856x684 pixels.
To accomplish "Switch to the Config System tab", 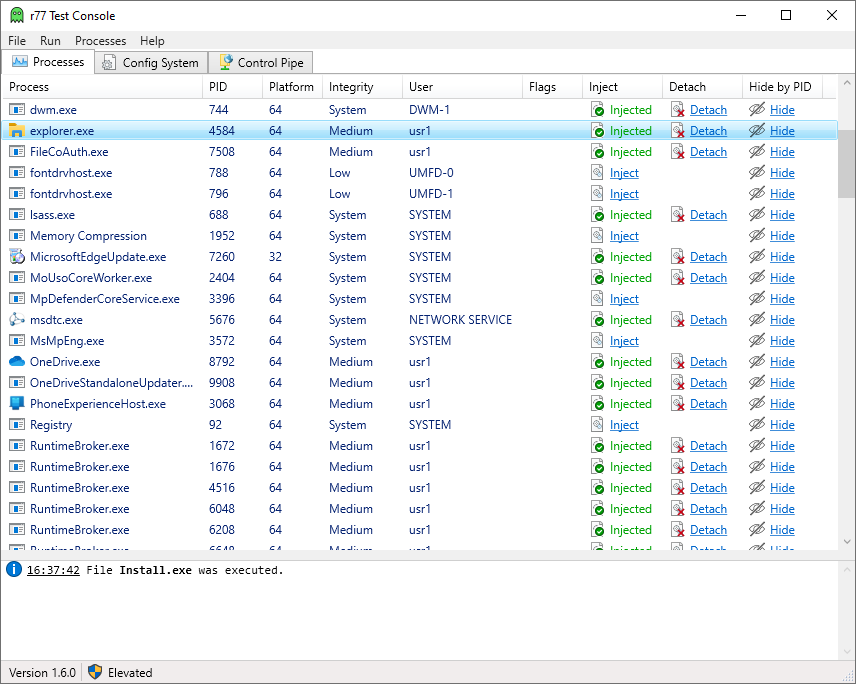I will click(151, 63).
